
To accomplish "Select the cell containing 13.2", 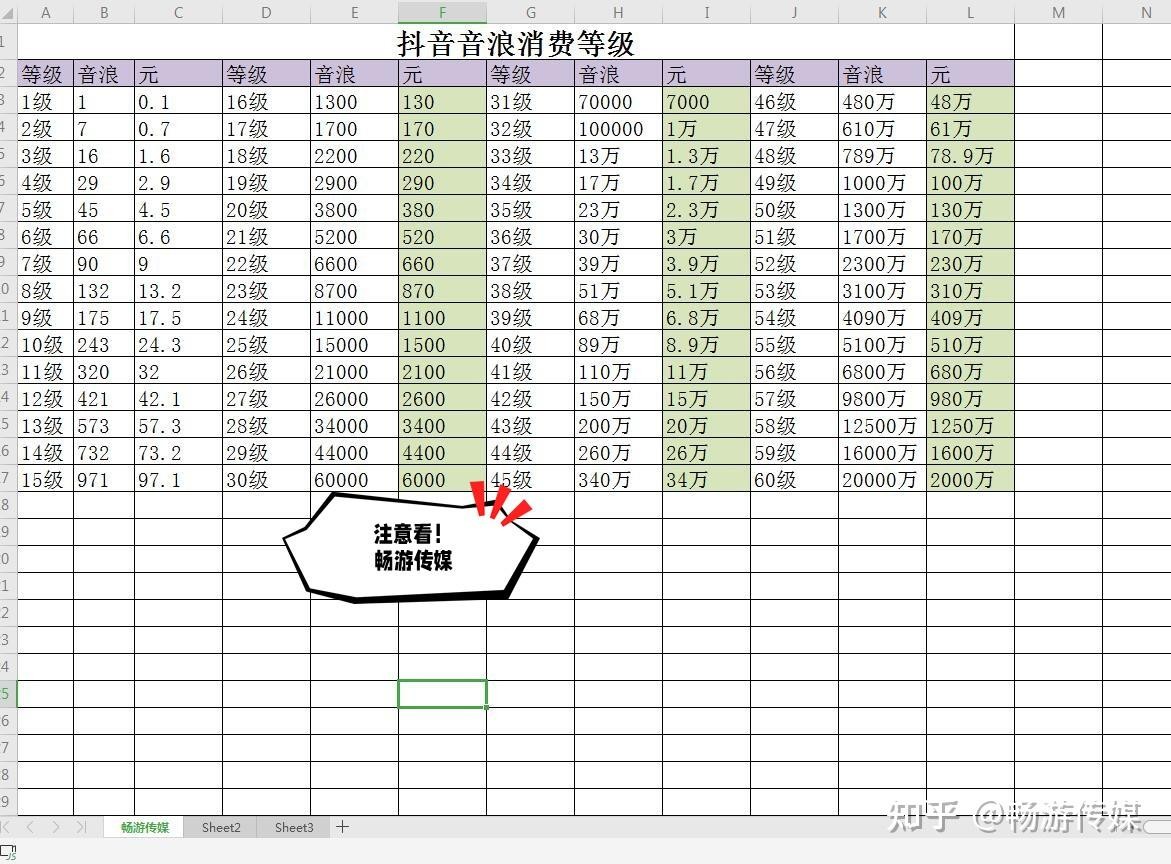I will click(x=178, y=290).
